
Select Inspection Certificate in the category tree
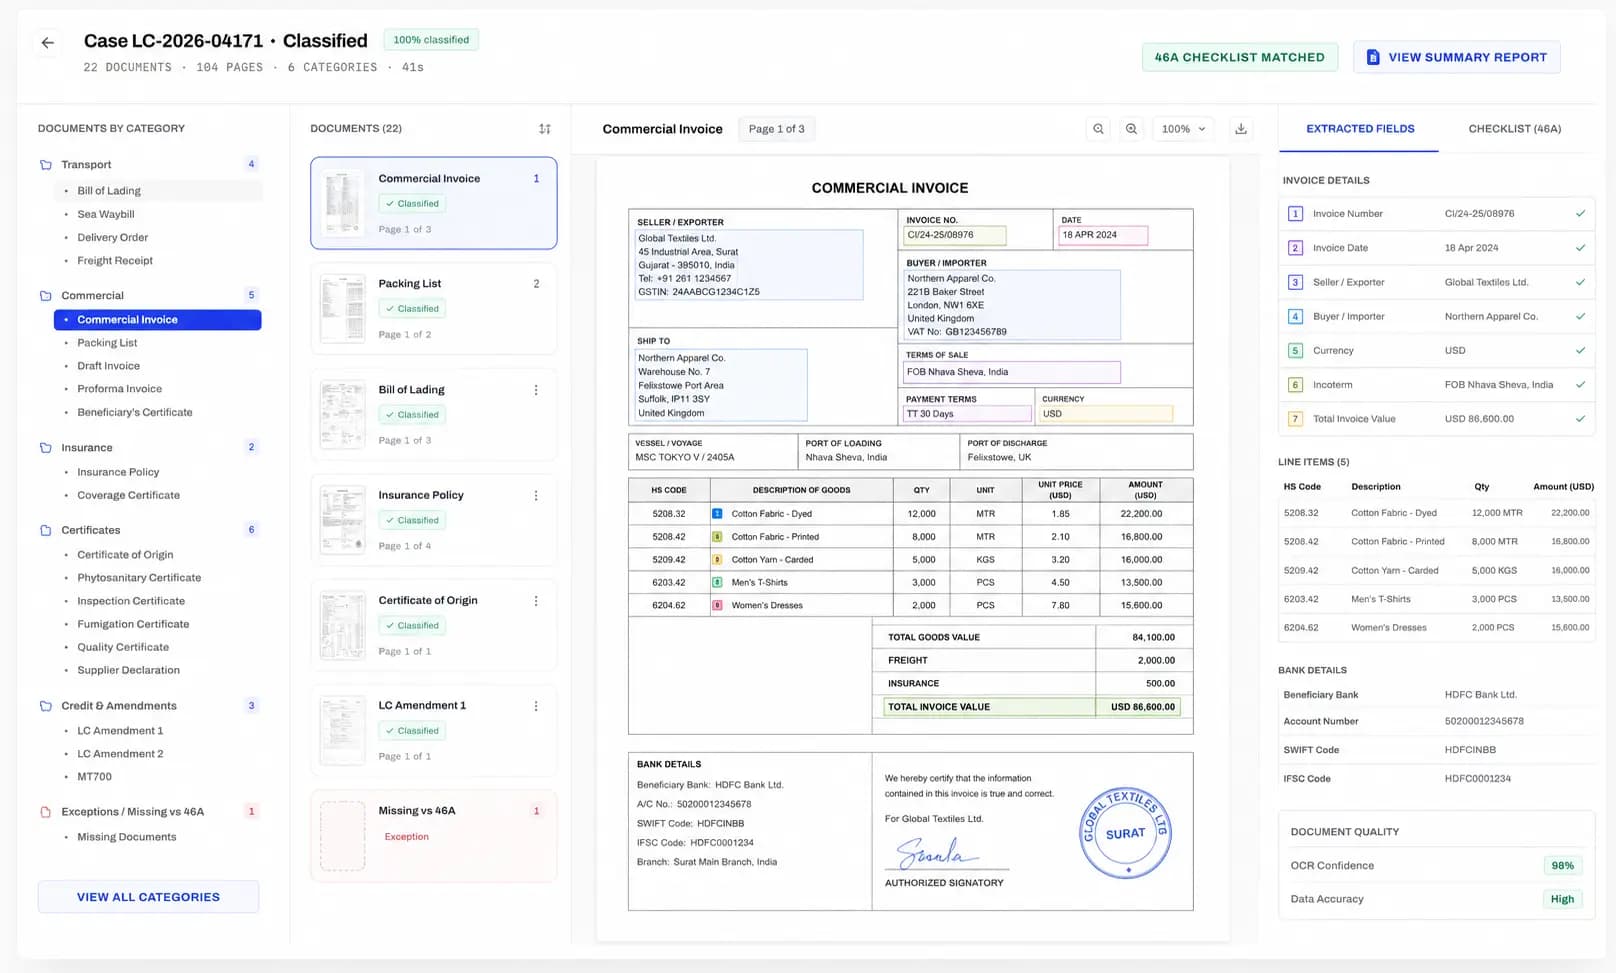point(131,601)
